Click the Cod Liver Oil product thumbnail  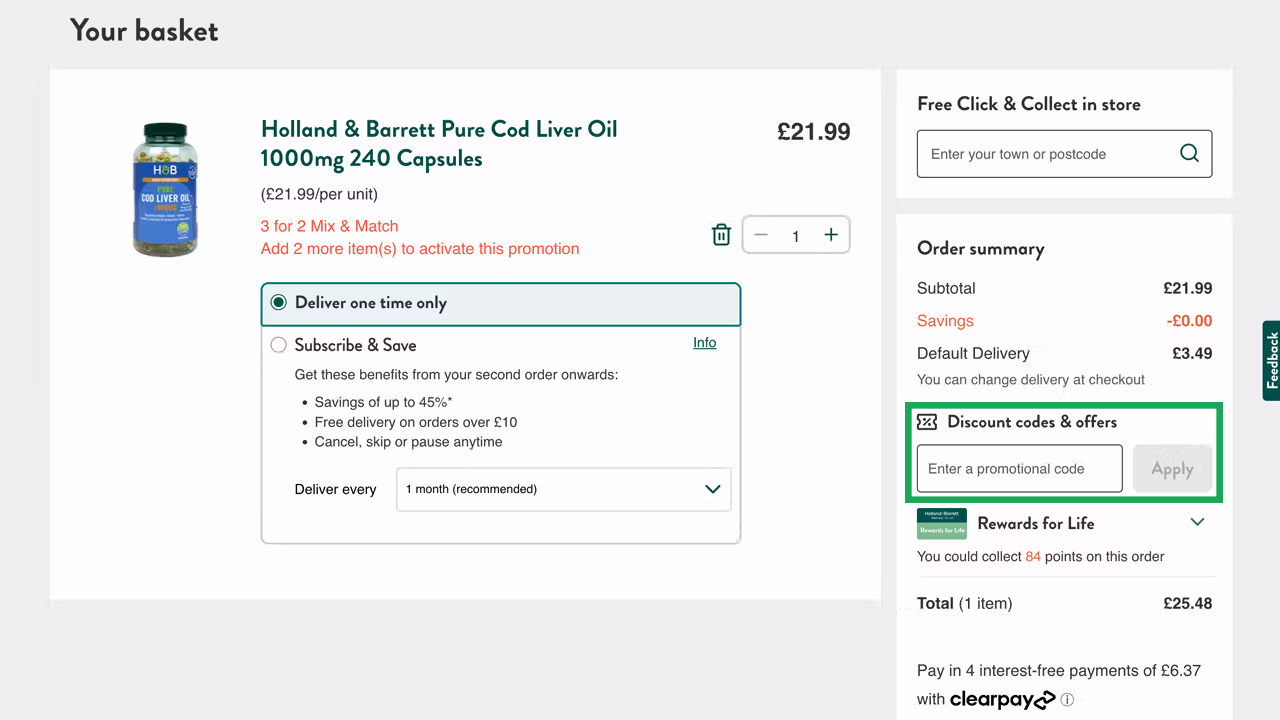pos(165,189)
